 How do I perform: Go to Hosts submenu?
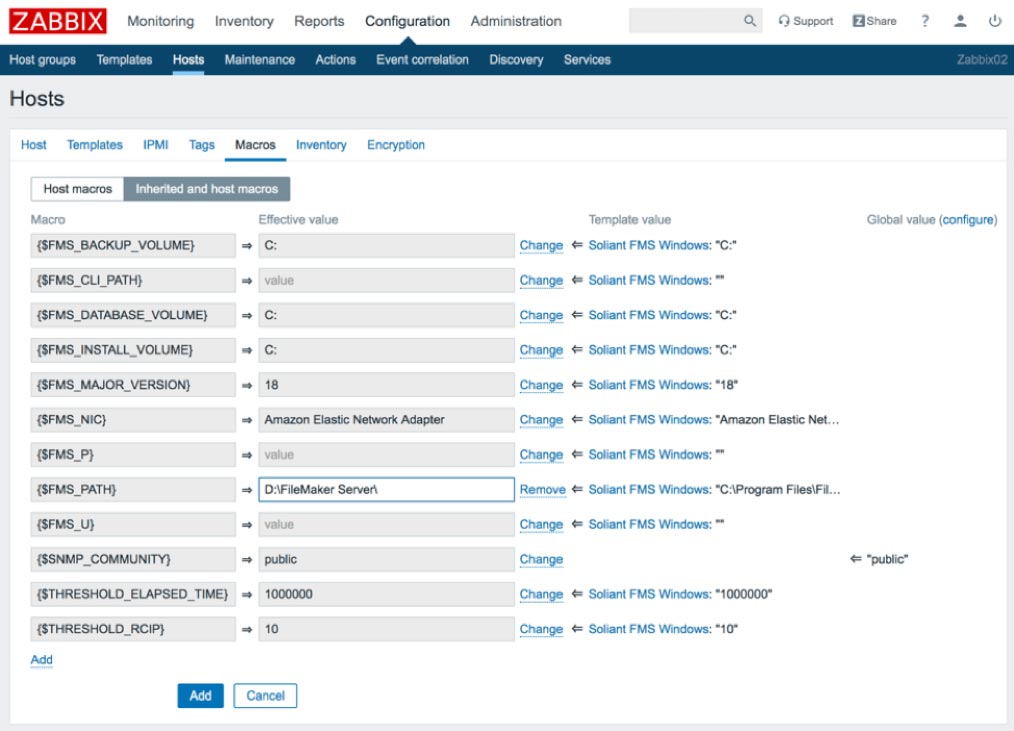(188, 60)
